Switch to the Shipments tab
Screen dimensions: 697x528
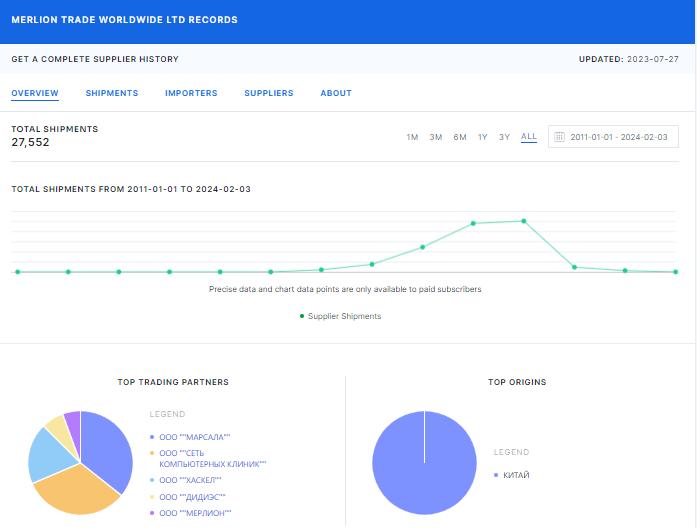112,93
